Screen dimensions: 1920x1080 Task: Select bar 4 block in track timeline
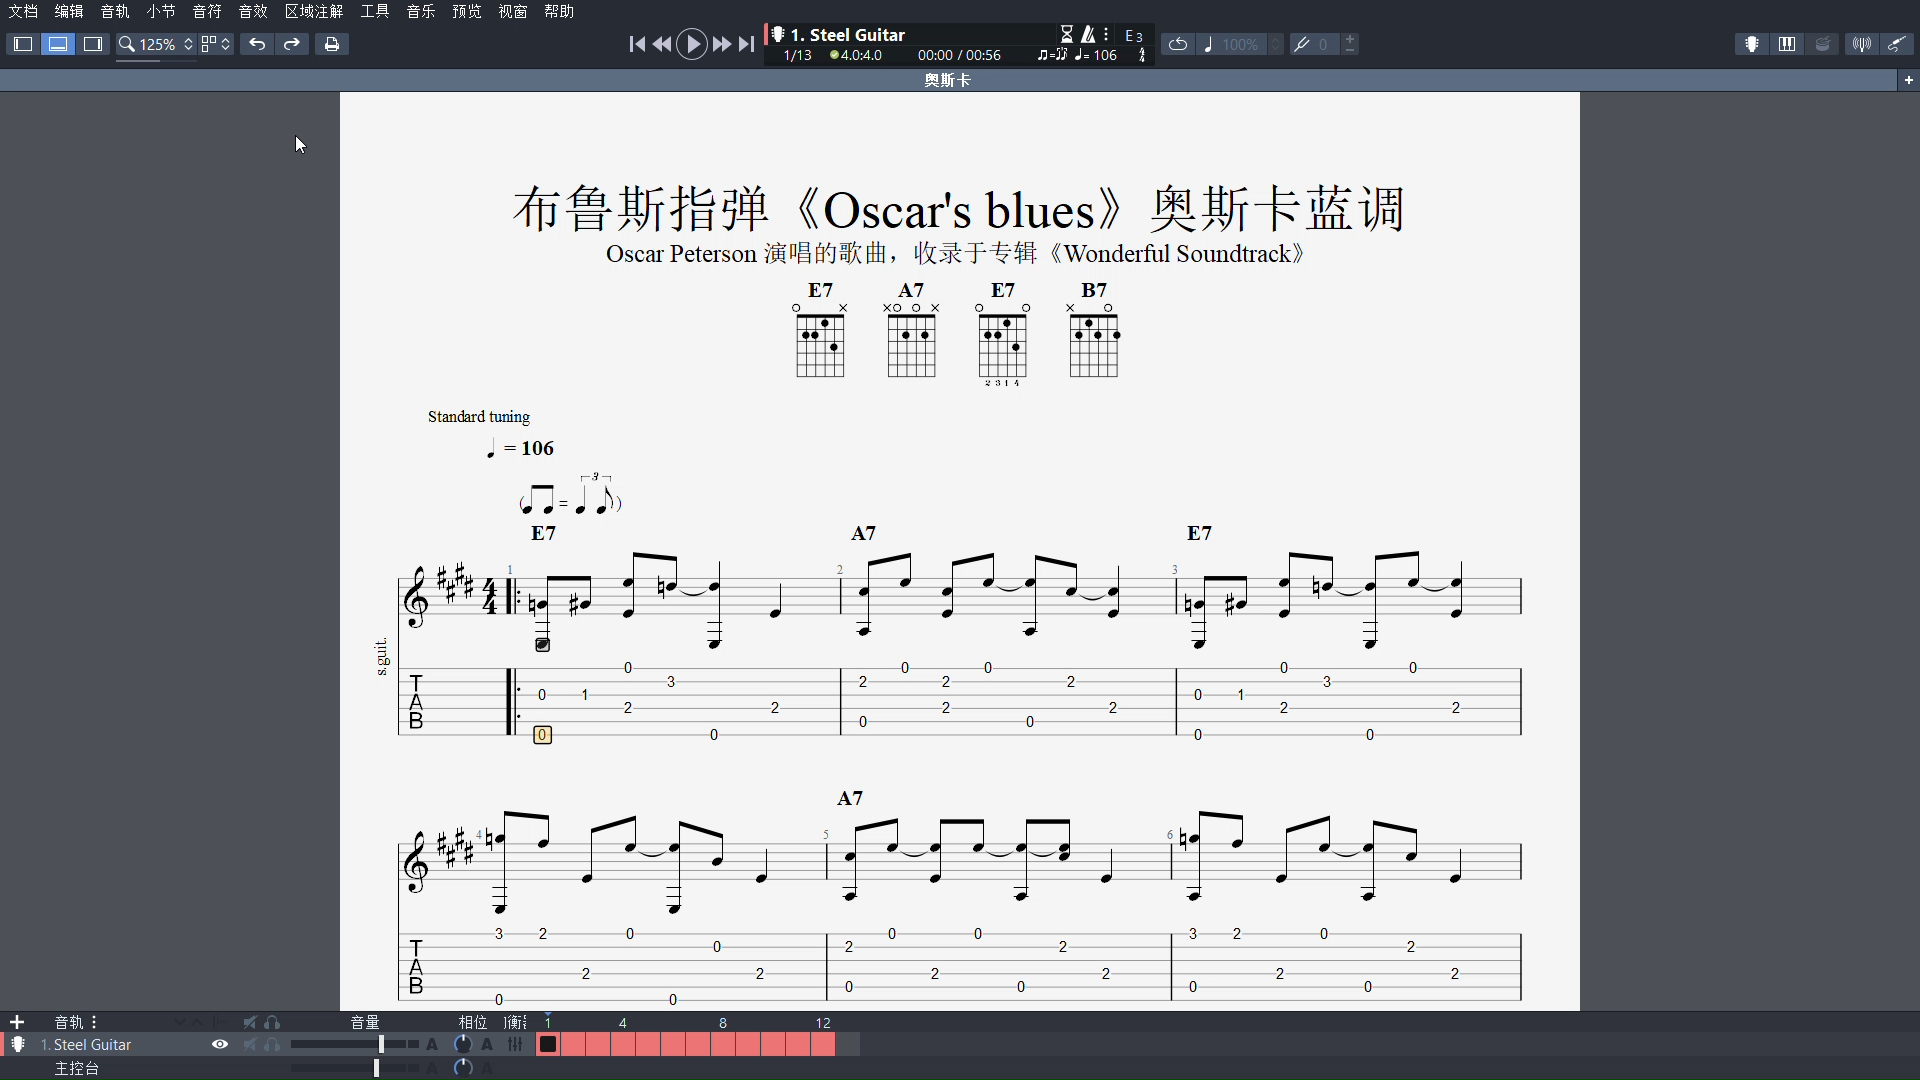(x=622, y=1044)
